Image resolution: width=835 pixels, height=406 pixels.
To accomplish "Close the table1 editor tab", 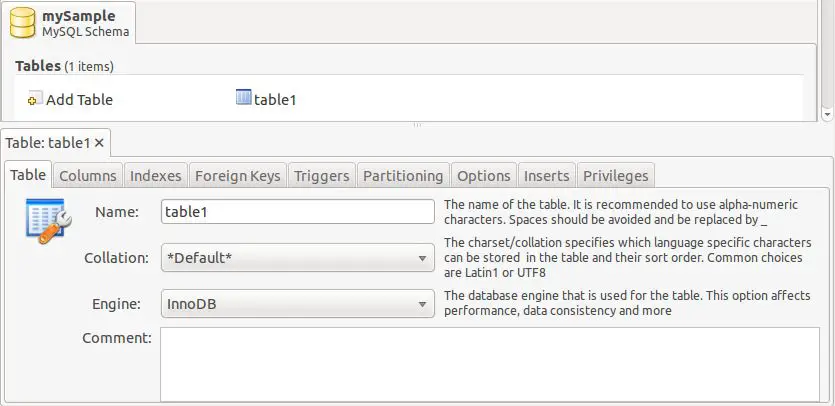I will pos(100,143).
